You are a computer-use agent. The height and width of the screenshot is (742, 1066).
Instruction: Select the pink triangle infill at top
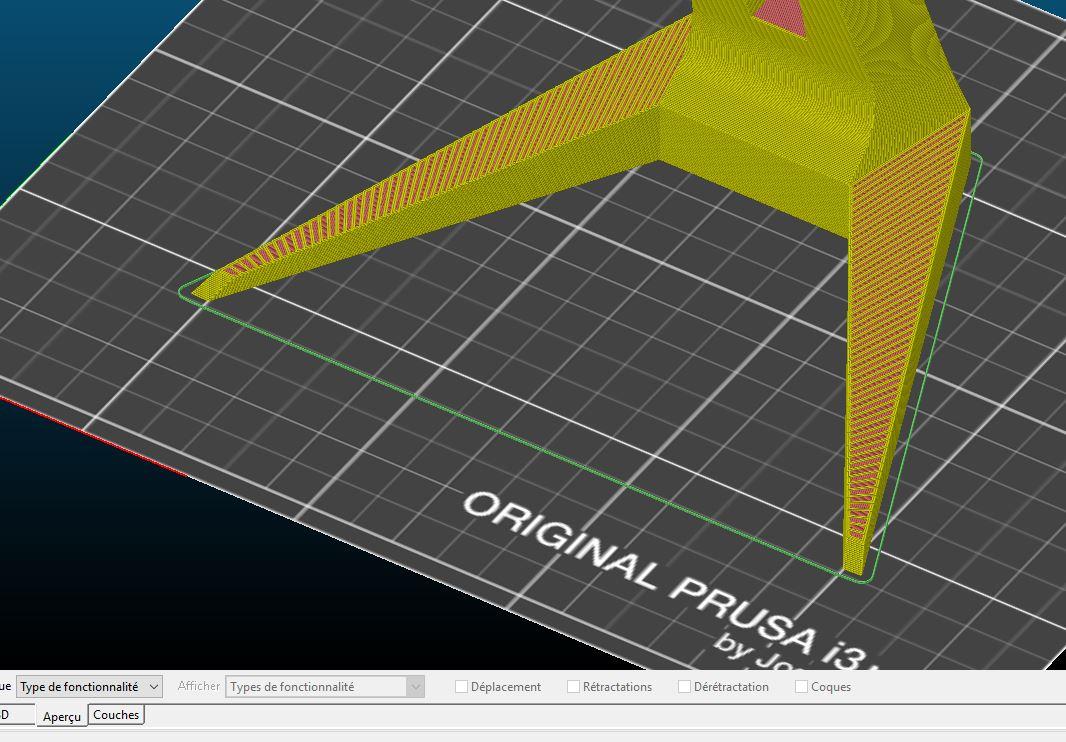point(780,14)
